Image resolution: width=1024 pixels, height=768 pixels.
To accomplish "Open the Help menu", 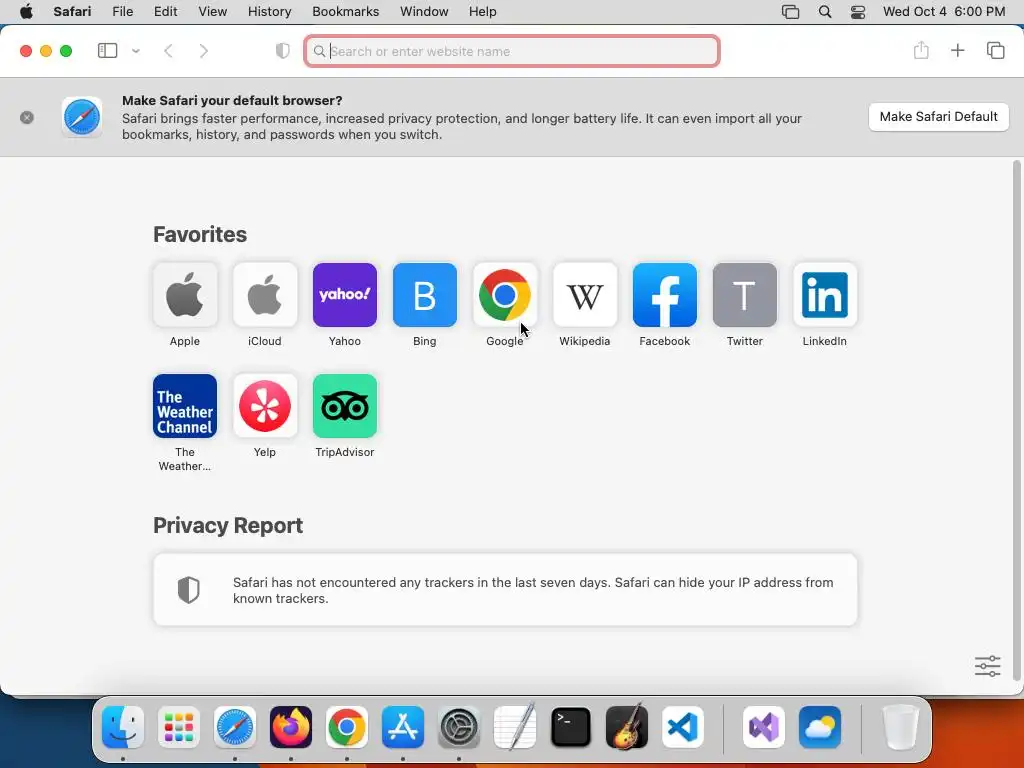I will coord(483,12).
